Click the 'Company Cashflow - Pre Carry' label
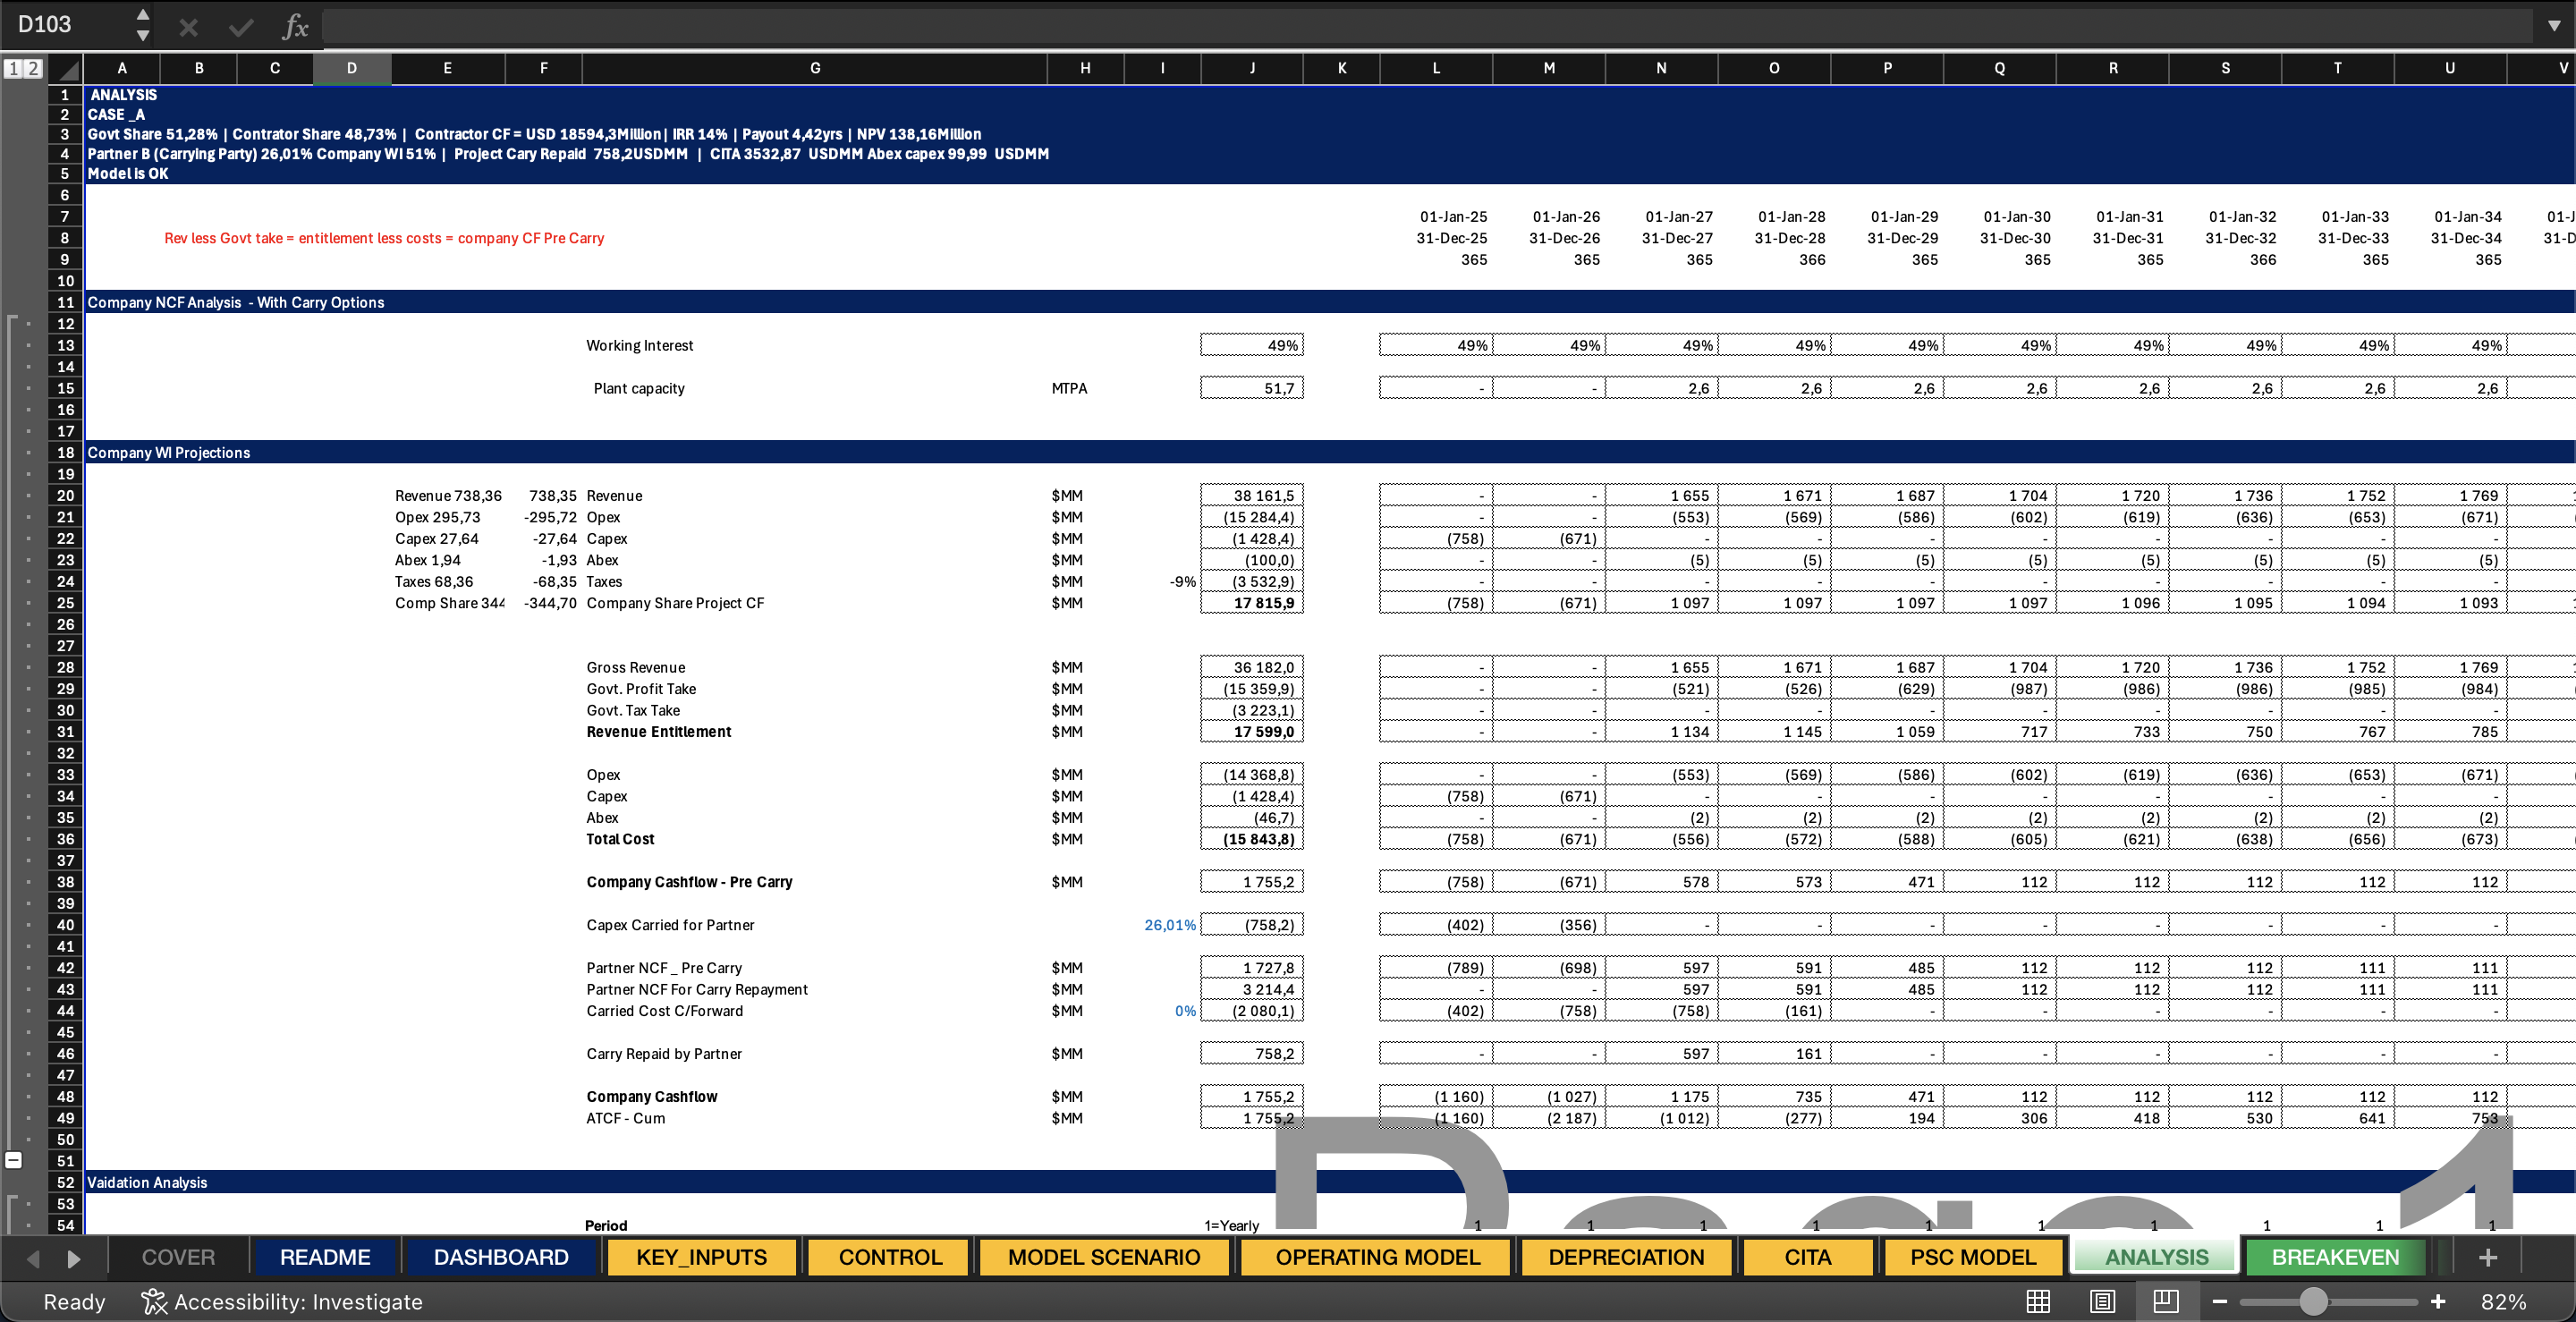This screenshot has height=1322, width=2576. [x=689, y=882]
